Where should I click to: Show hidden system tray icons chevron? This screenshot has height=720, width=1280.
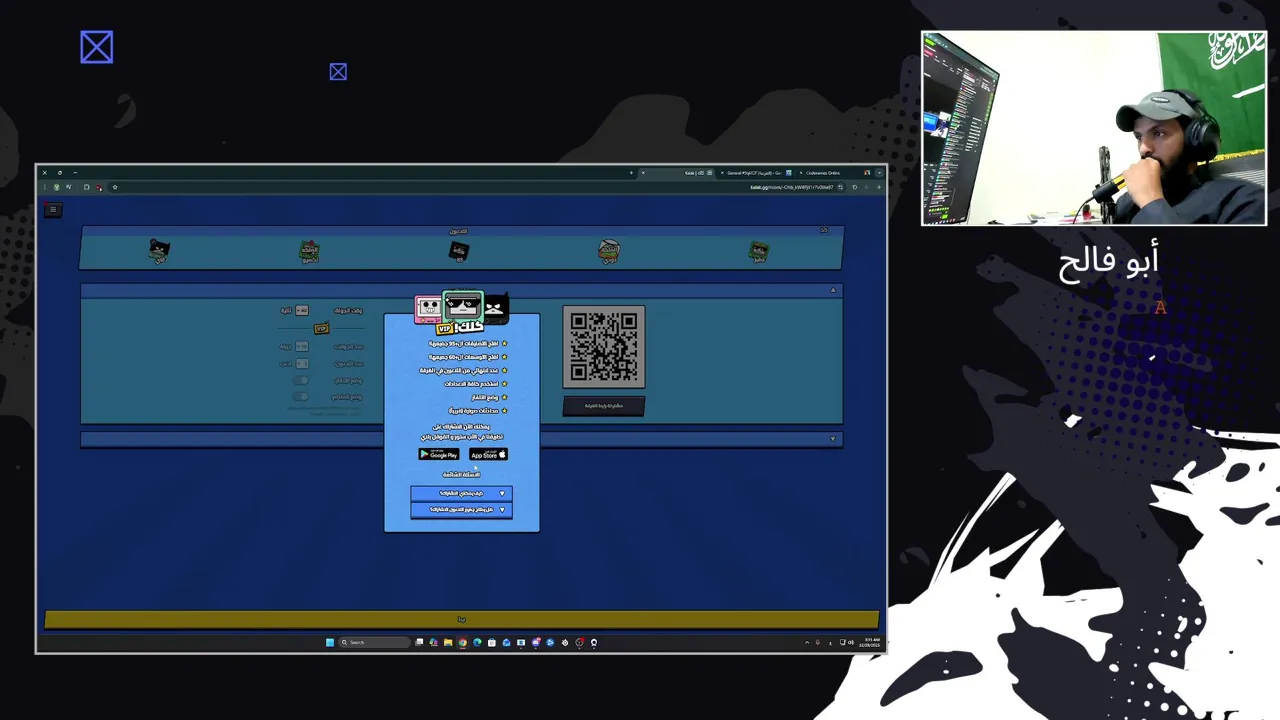point(807,642)
